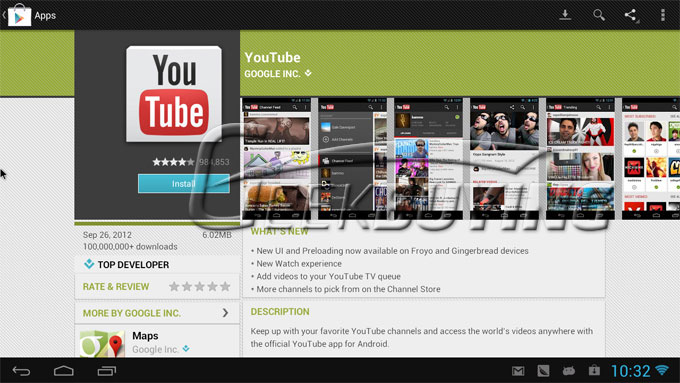Open the recent apps button
The width and height of the screenshot is (680, 383).
pyautogui.click(x=107, y=371)
